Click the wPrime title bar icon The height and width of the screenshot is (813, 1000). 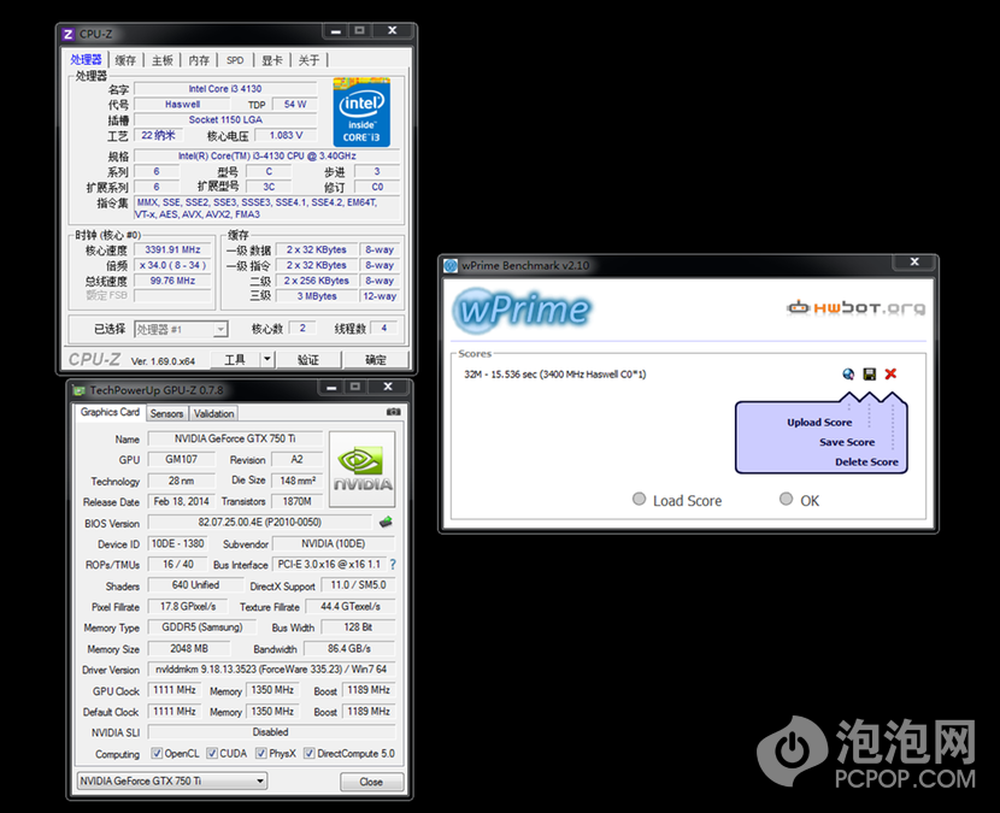click(x=451, y=265)
